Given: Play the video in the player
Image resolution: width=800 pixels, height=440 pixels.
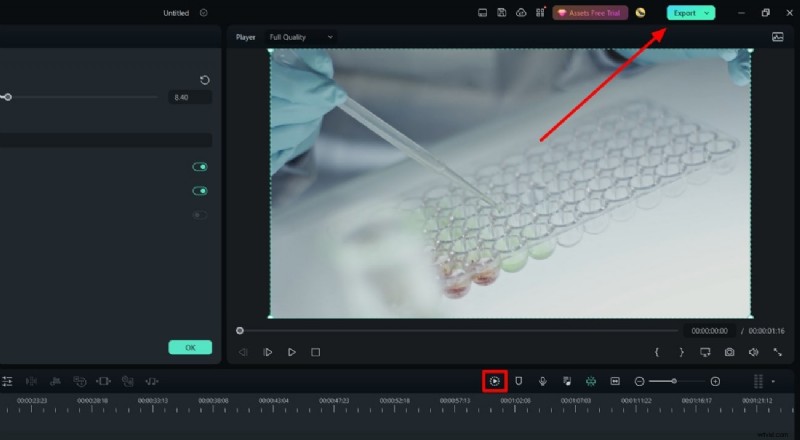Looking at the screenshot, I should click(x=291, y=352).
